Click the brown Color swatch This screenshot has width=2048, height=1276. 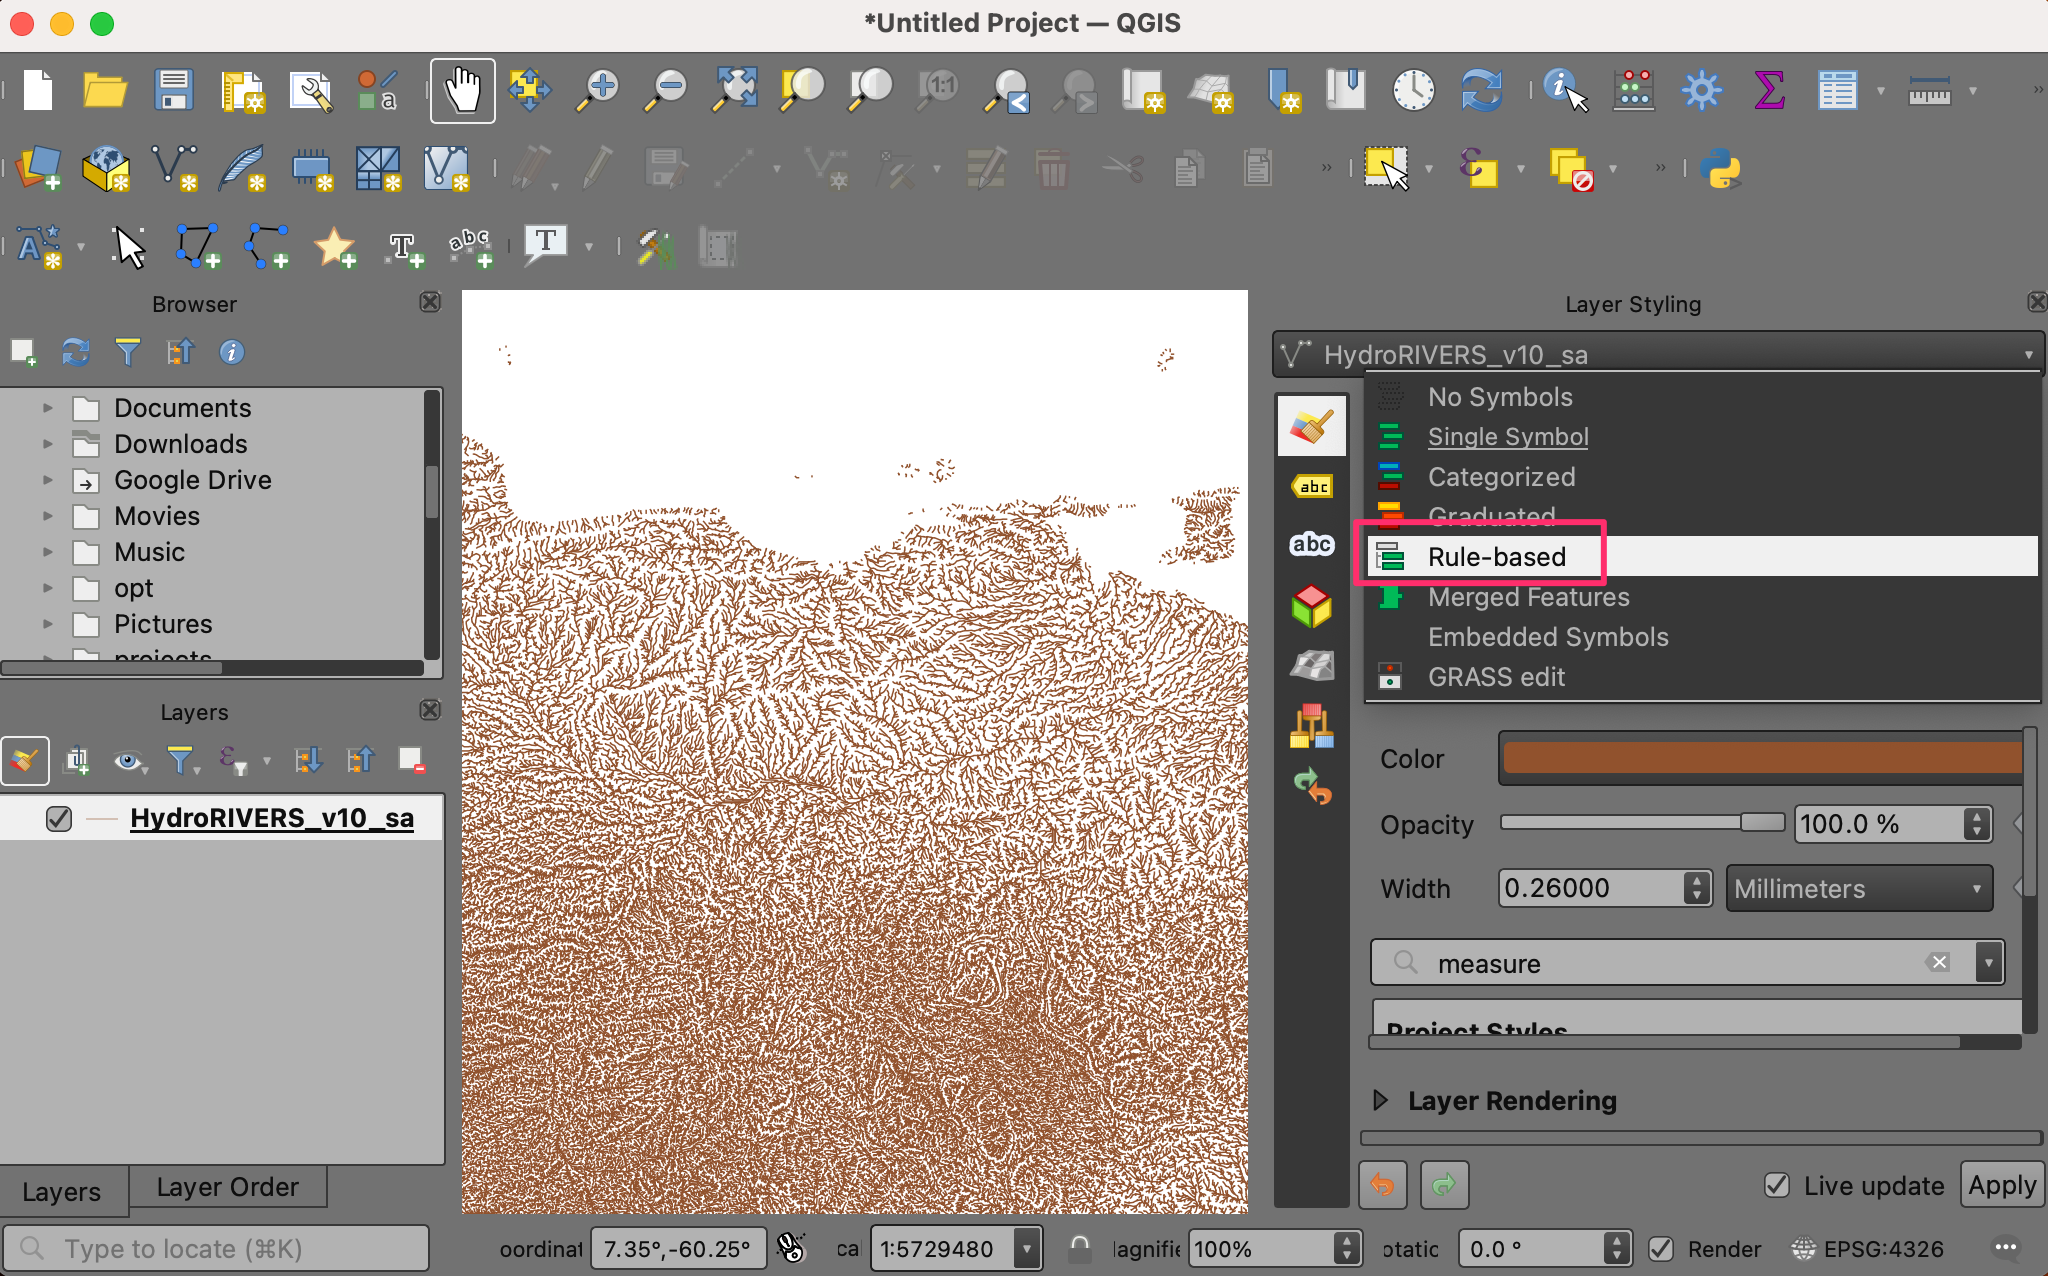pos(1760,759)
